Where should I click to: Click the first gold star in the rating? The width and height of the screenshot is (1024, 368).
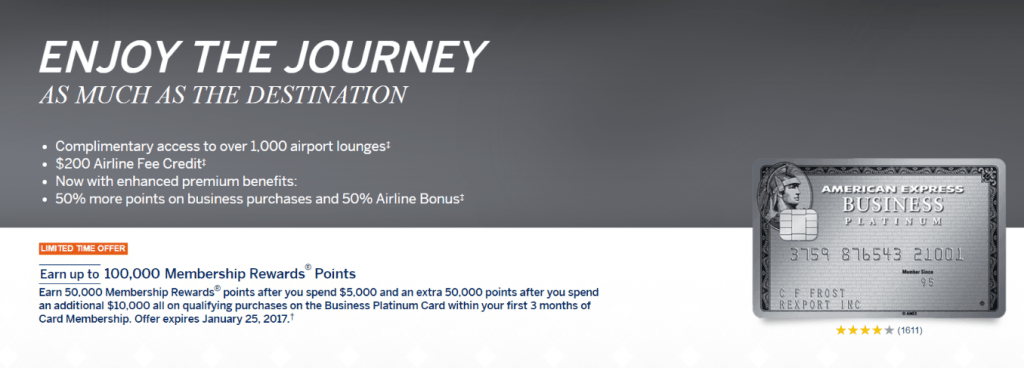841,330
